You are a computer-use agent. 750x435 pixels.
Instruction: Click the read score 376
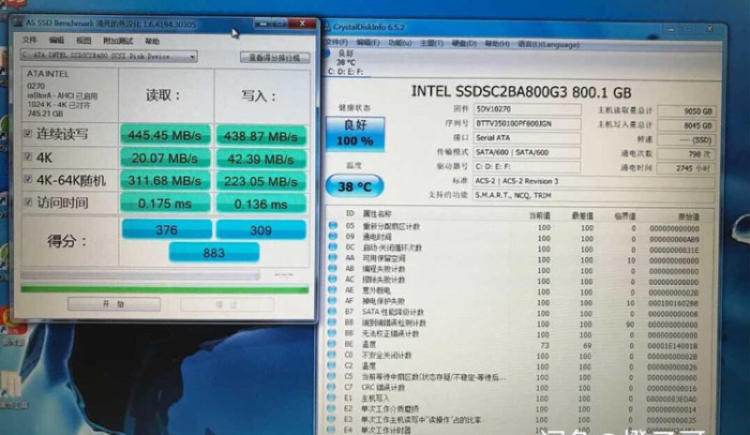click(166, 230)
